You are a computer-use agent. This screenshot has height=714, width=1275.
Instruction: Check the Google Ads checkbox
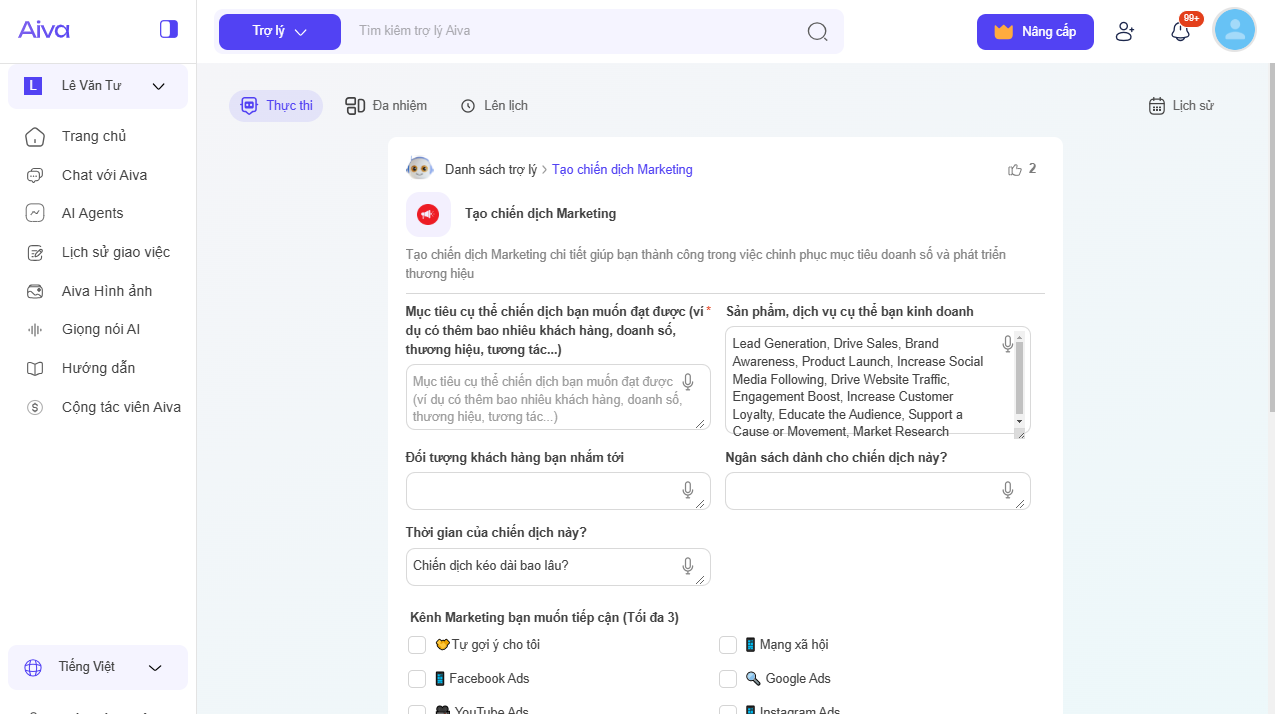point(728,679)
